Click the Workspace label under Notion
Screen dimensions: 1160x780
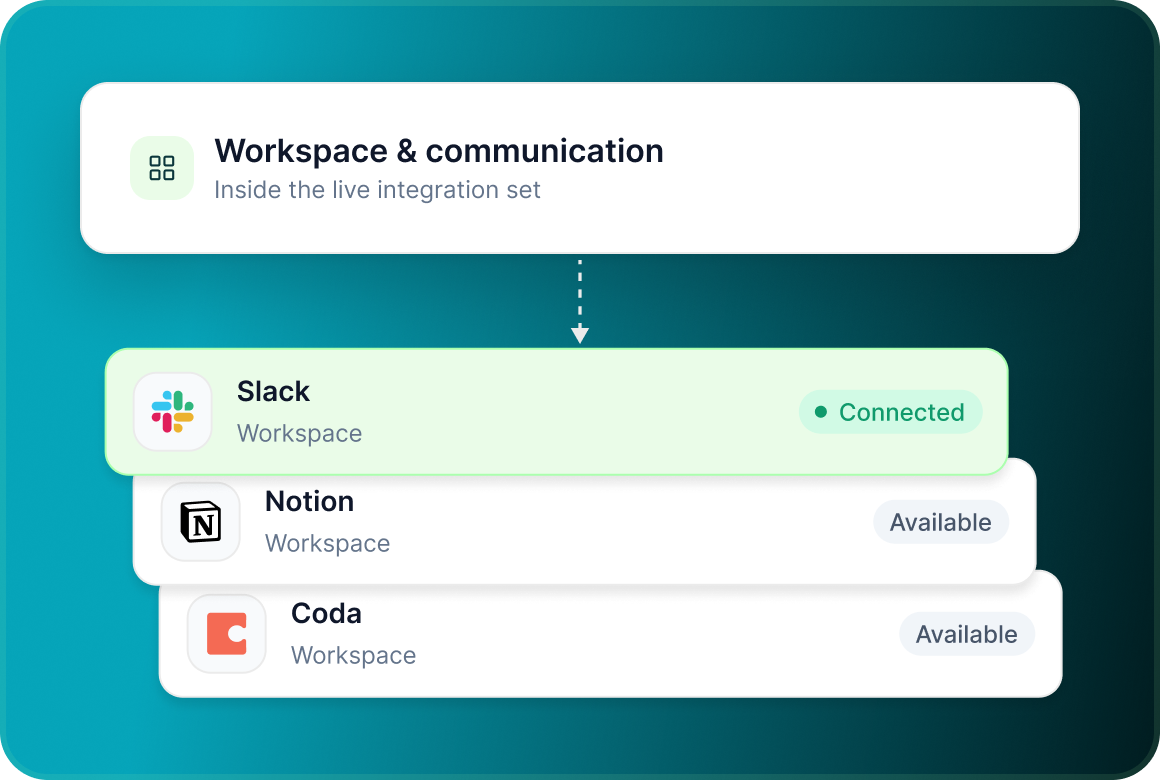[328, 544]
